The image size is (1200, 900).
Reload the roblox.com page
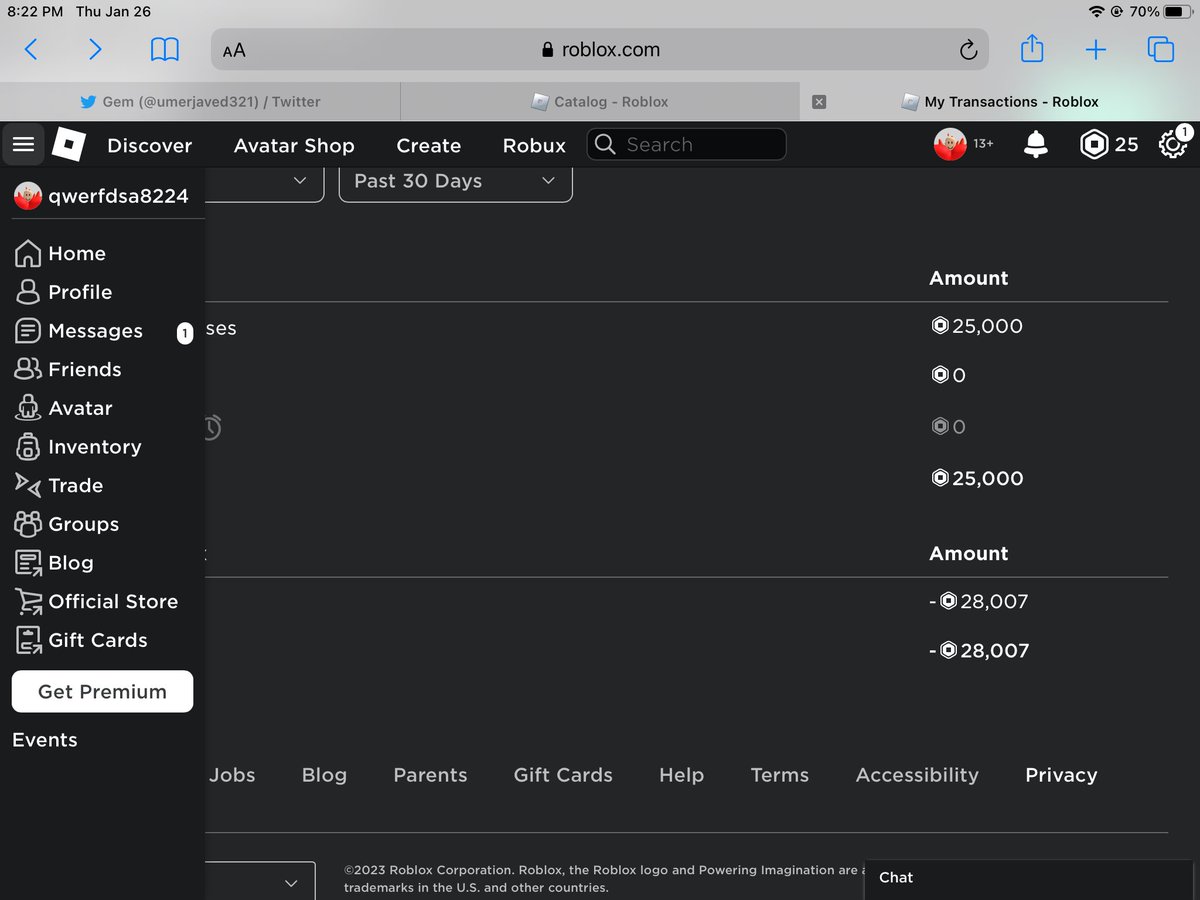coord(968,50)
